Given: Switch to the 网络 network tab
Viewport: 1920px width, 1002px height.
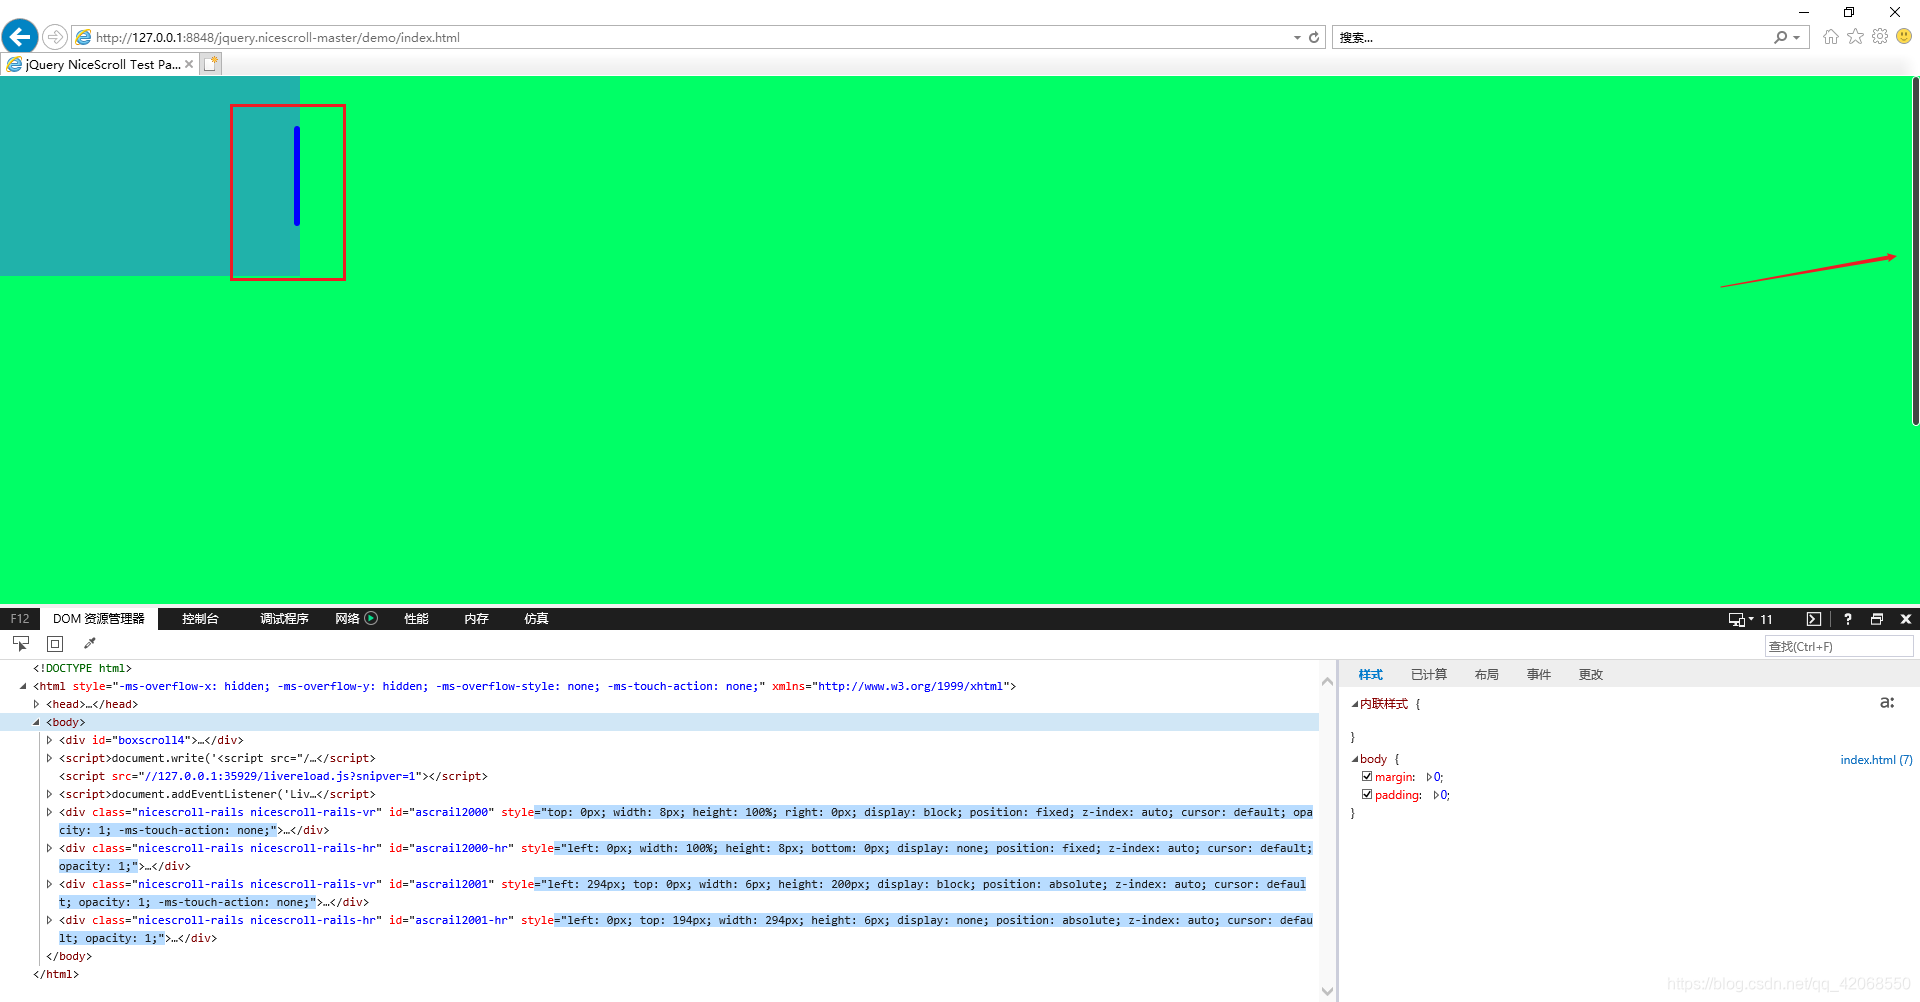Looking at the screenshot, I should pos(347,619).
